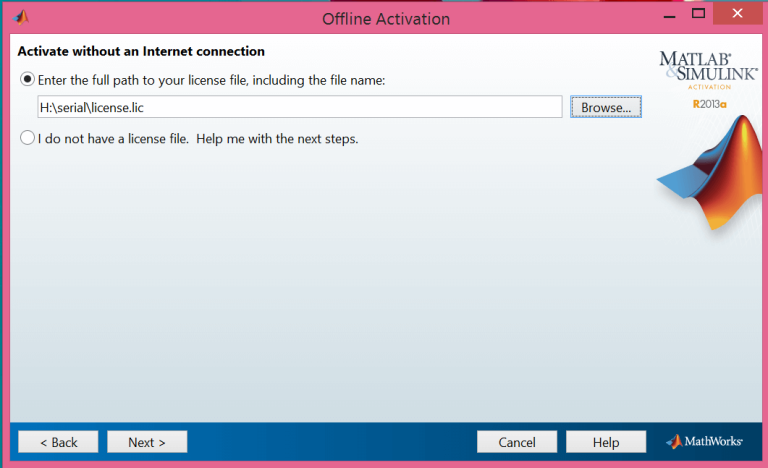768x468 pixels.
Task: Go to the previous step with < Back
Action: click(58, 442)
